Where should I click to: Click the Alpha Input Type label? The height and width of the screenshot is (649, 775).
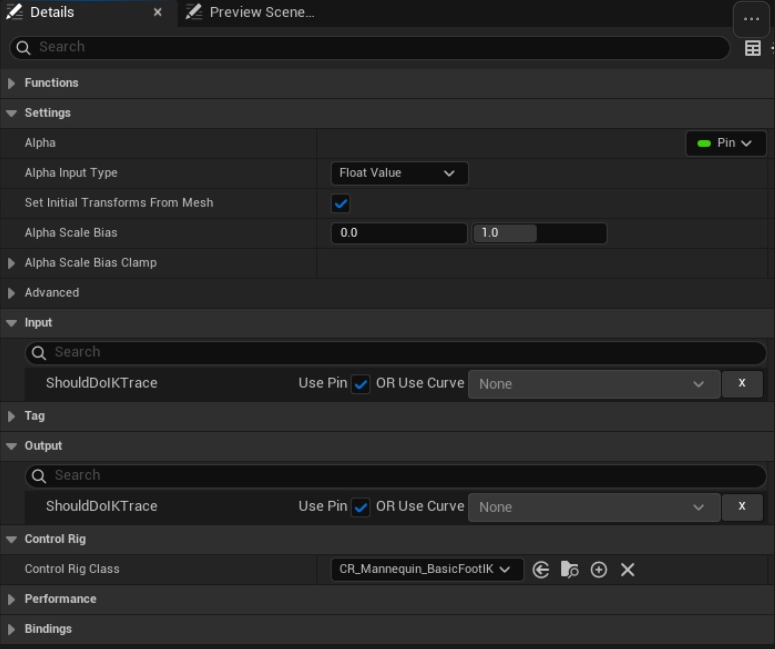71,173
